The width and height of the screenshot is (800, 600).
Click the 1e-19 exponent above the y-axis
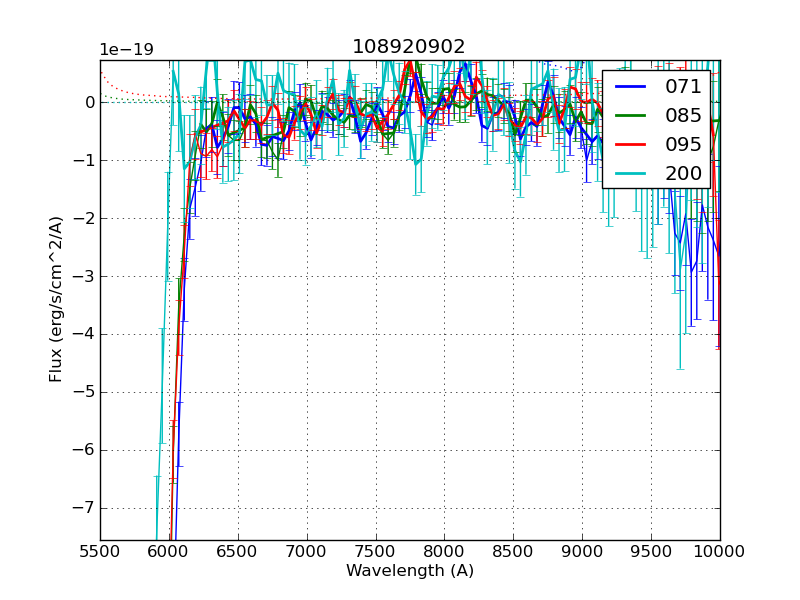click(126, 50)
